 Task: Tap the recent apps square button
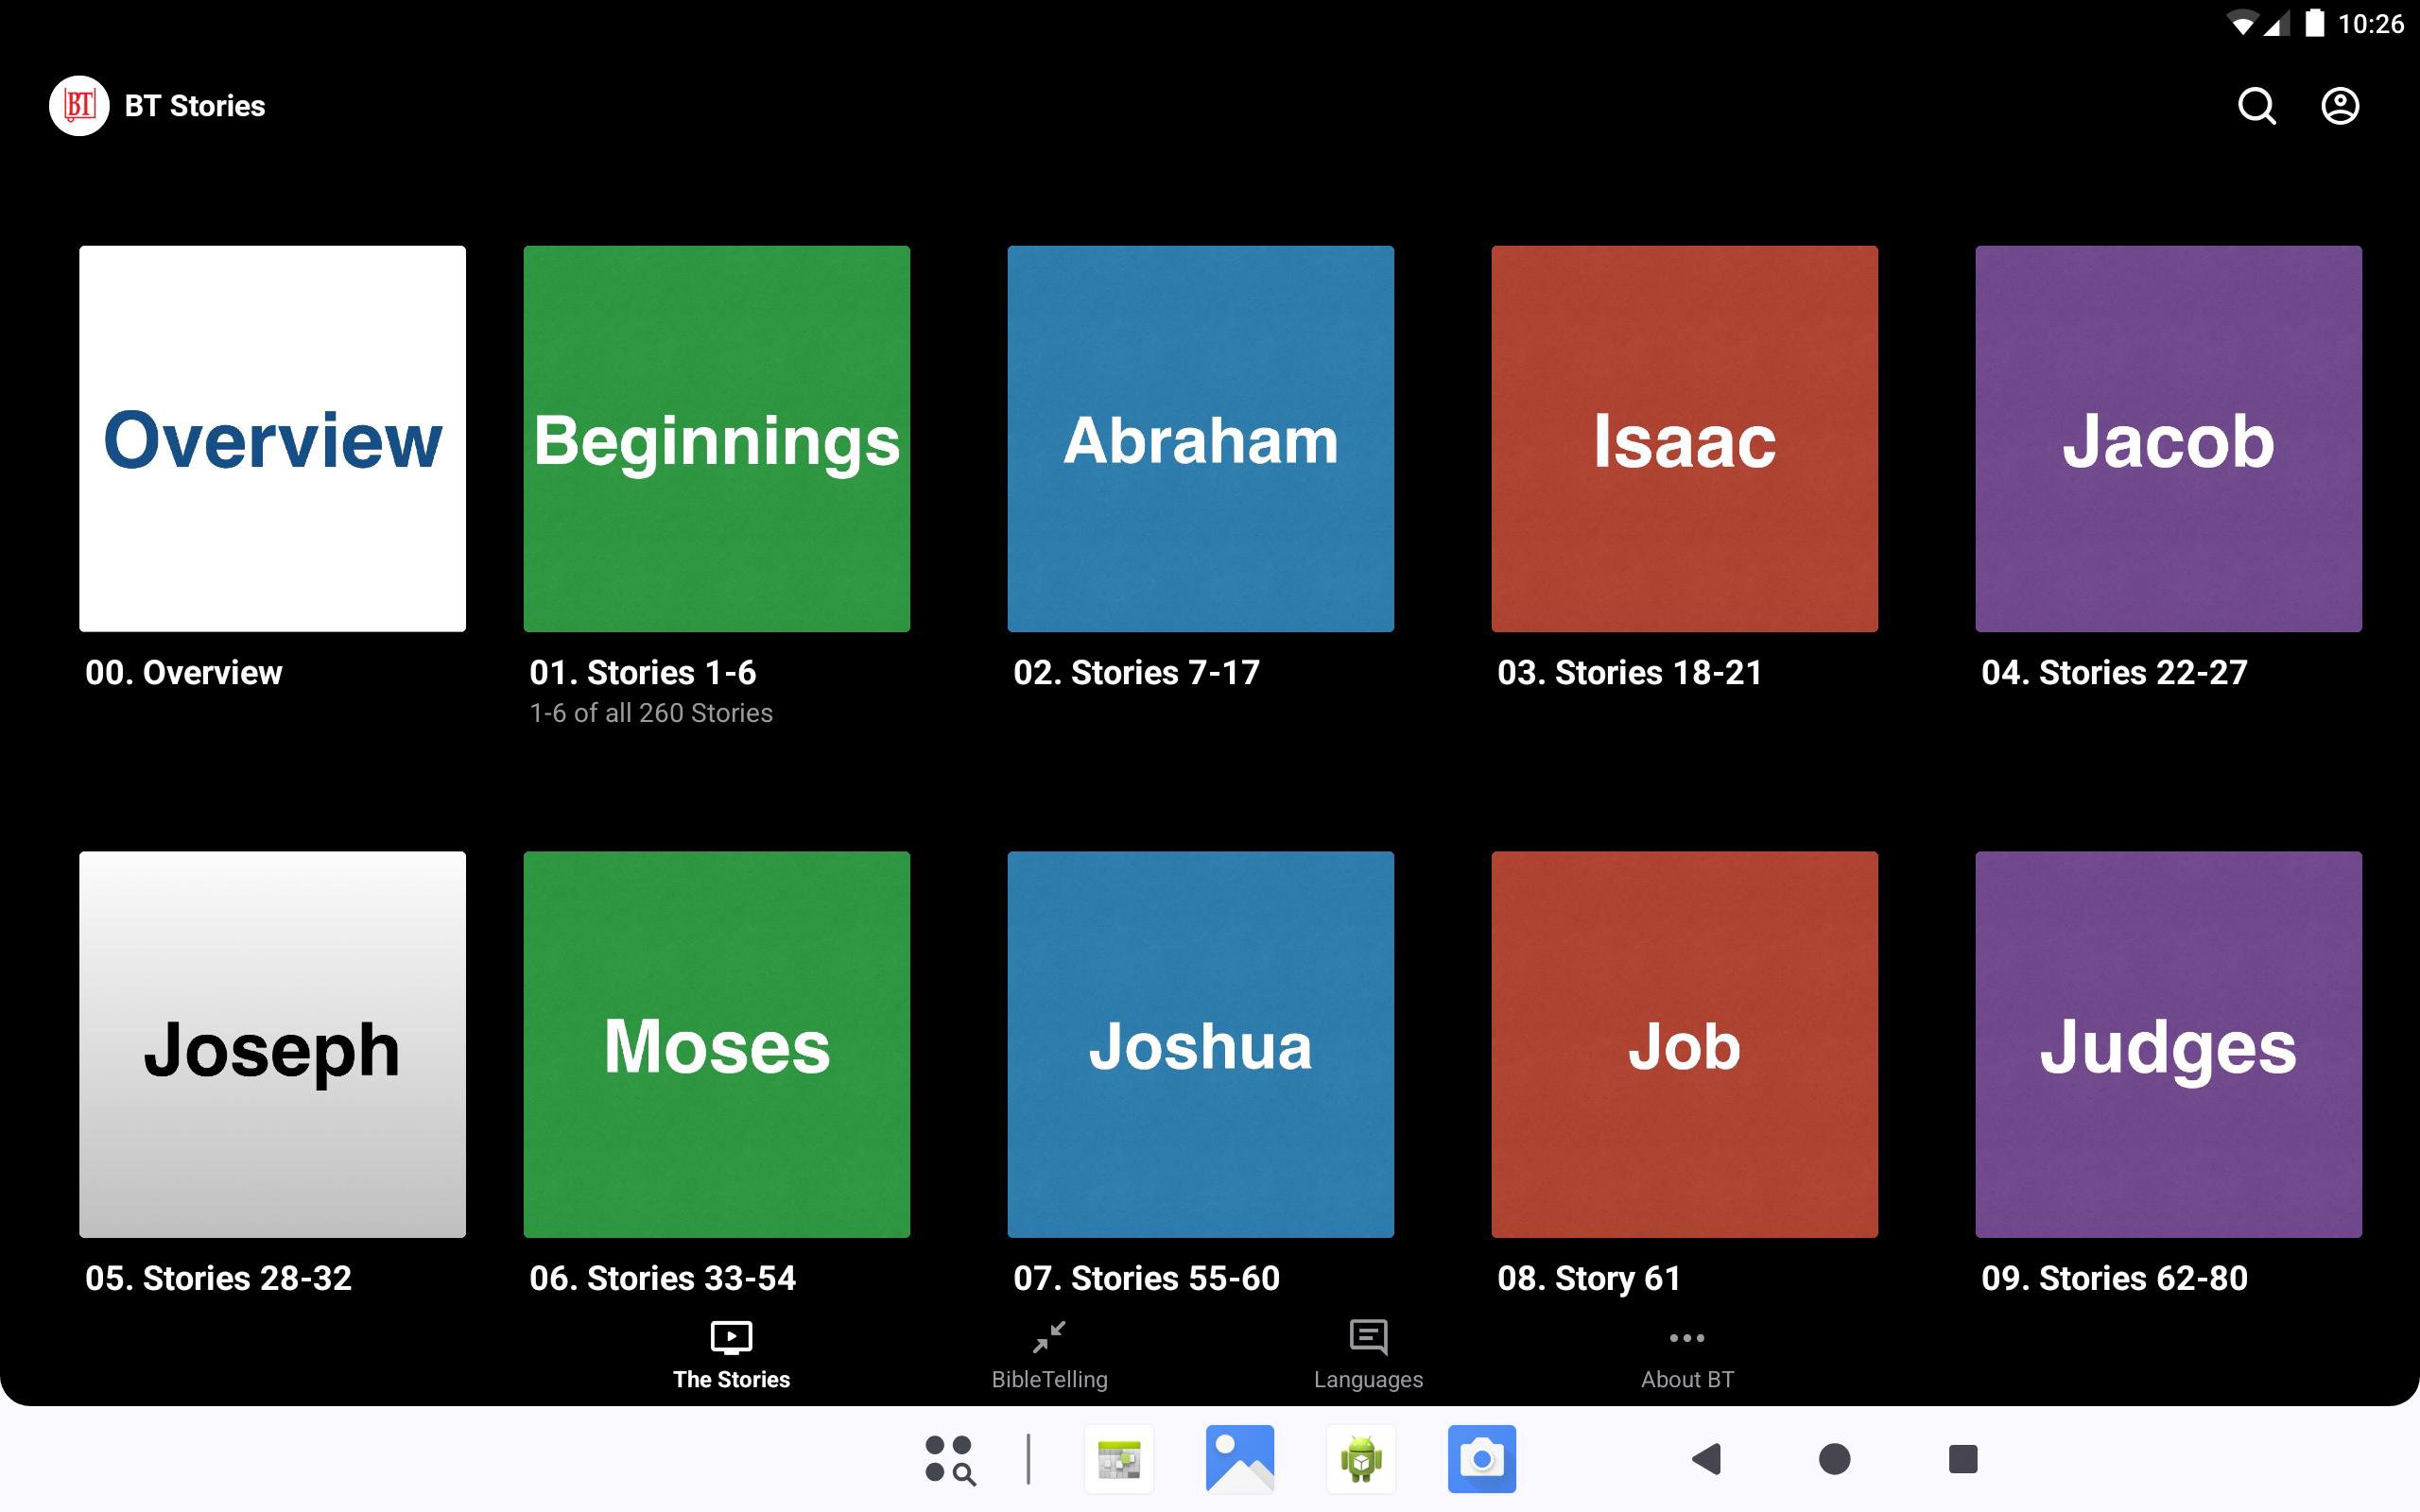[1962, 1459]
